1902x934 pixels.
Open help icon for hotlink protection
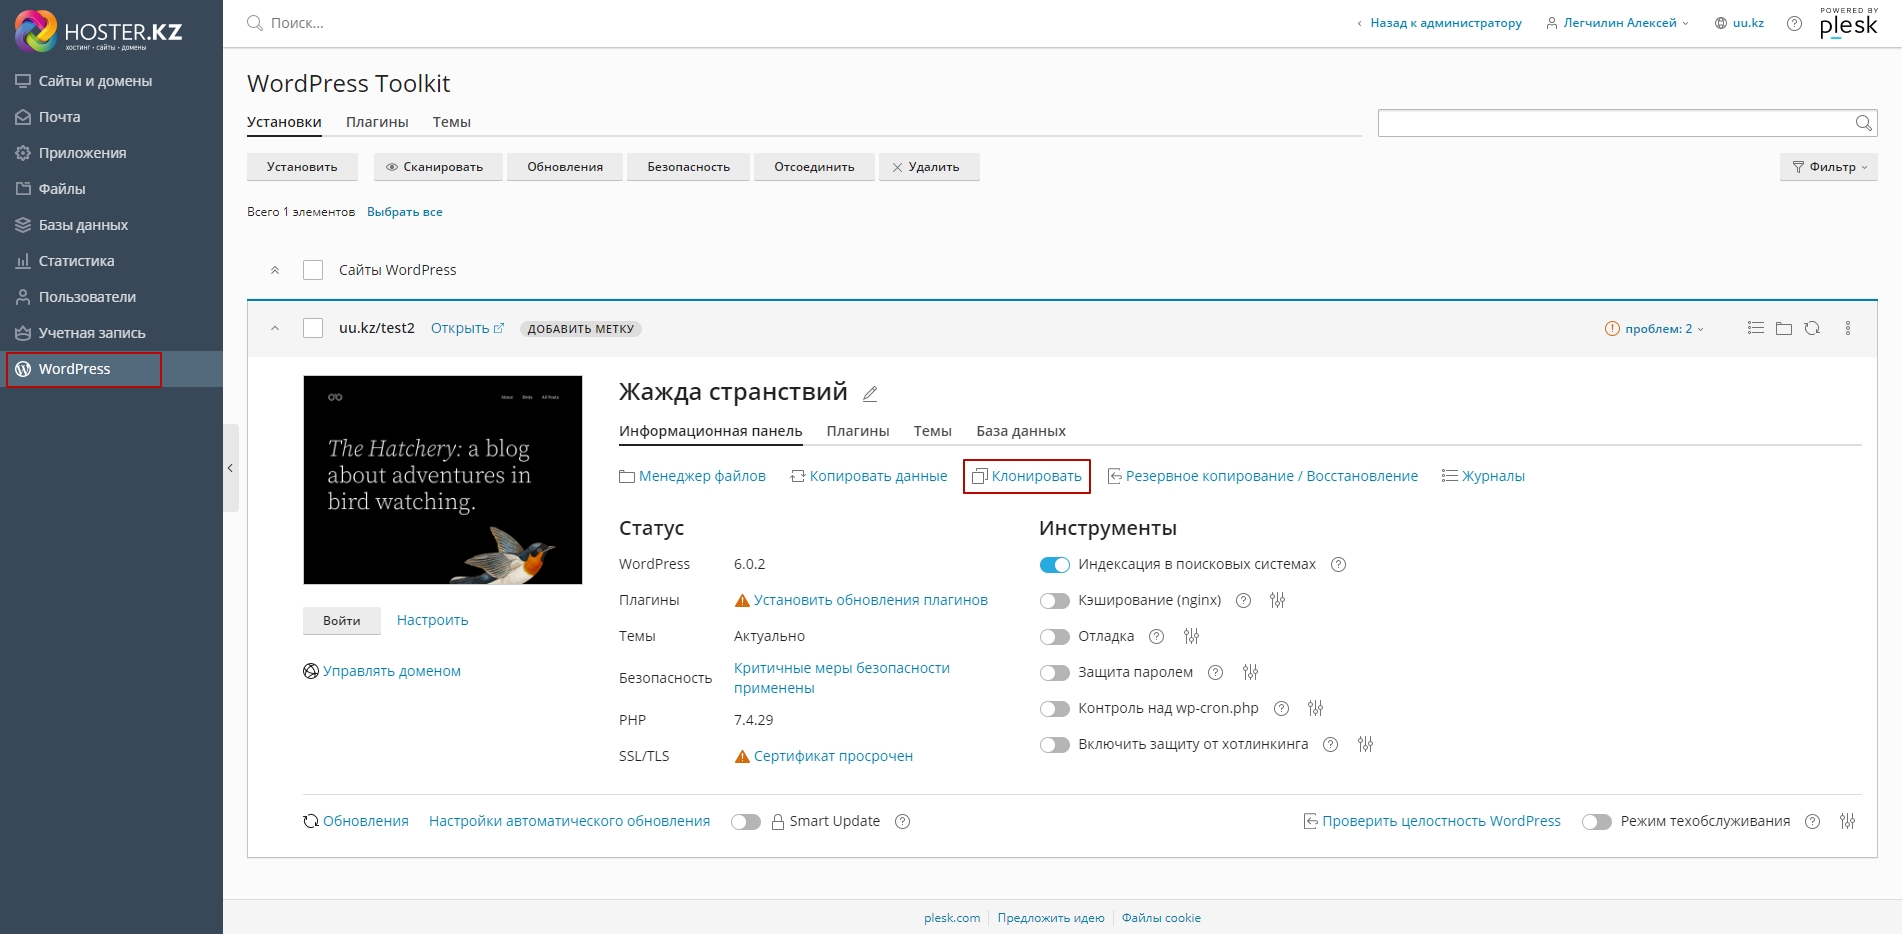1330,745
